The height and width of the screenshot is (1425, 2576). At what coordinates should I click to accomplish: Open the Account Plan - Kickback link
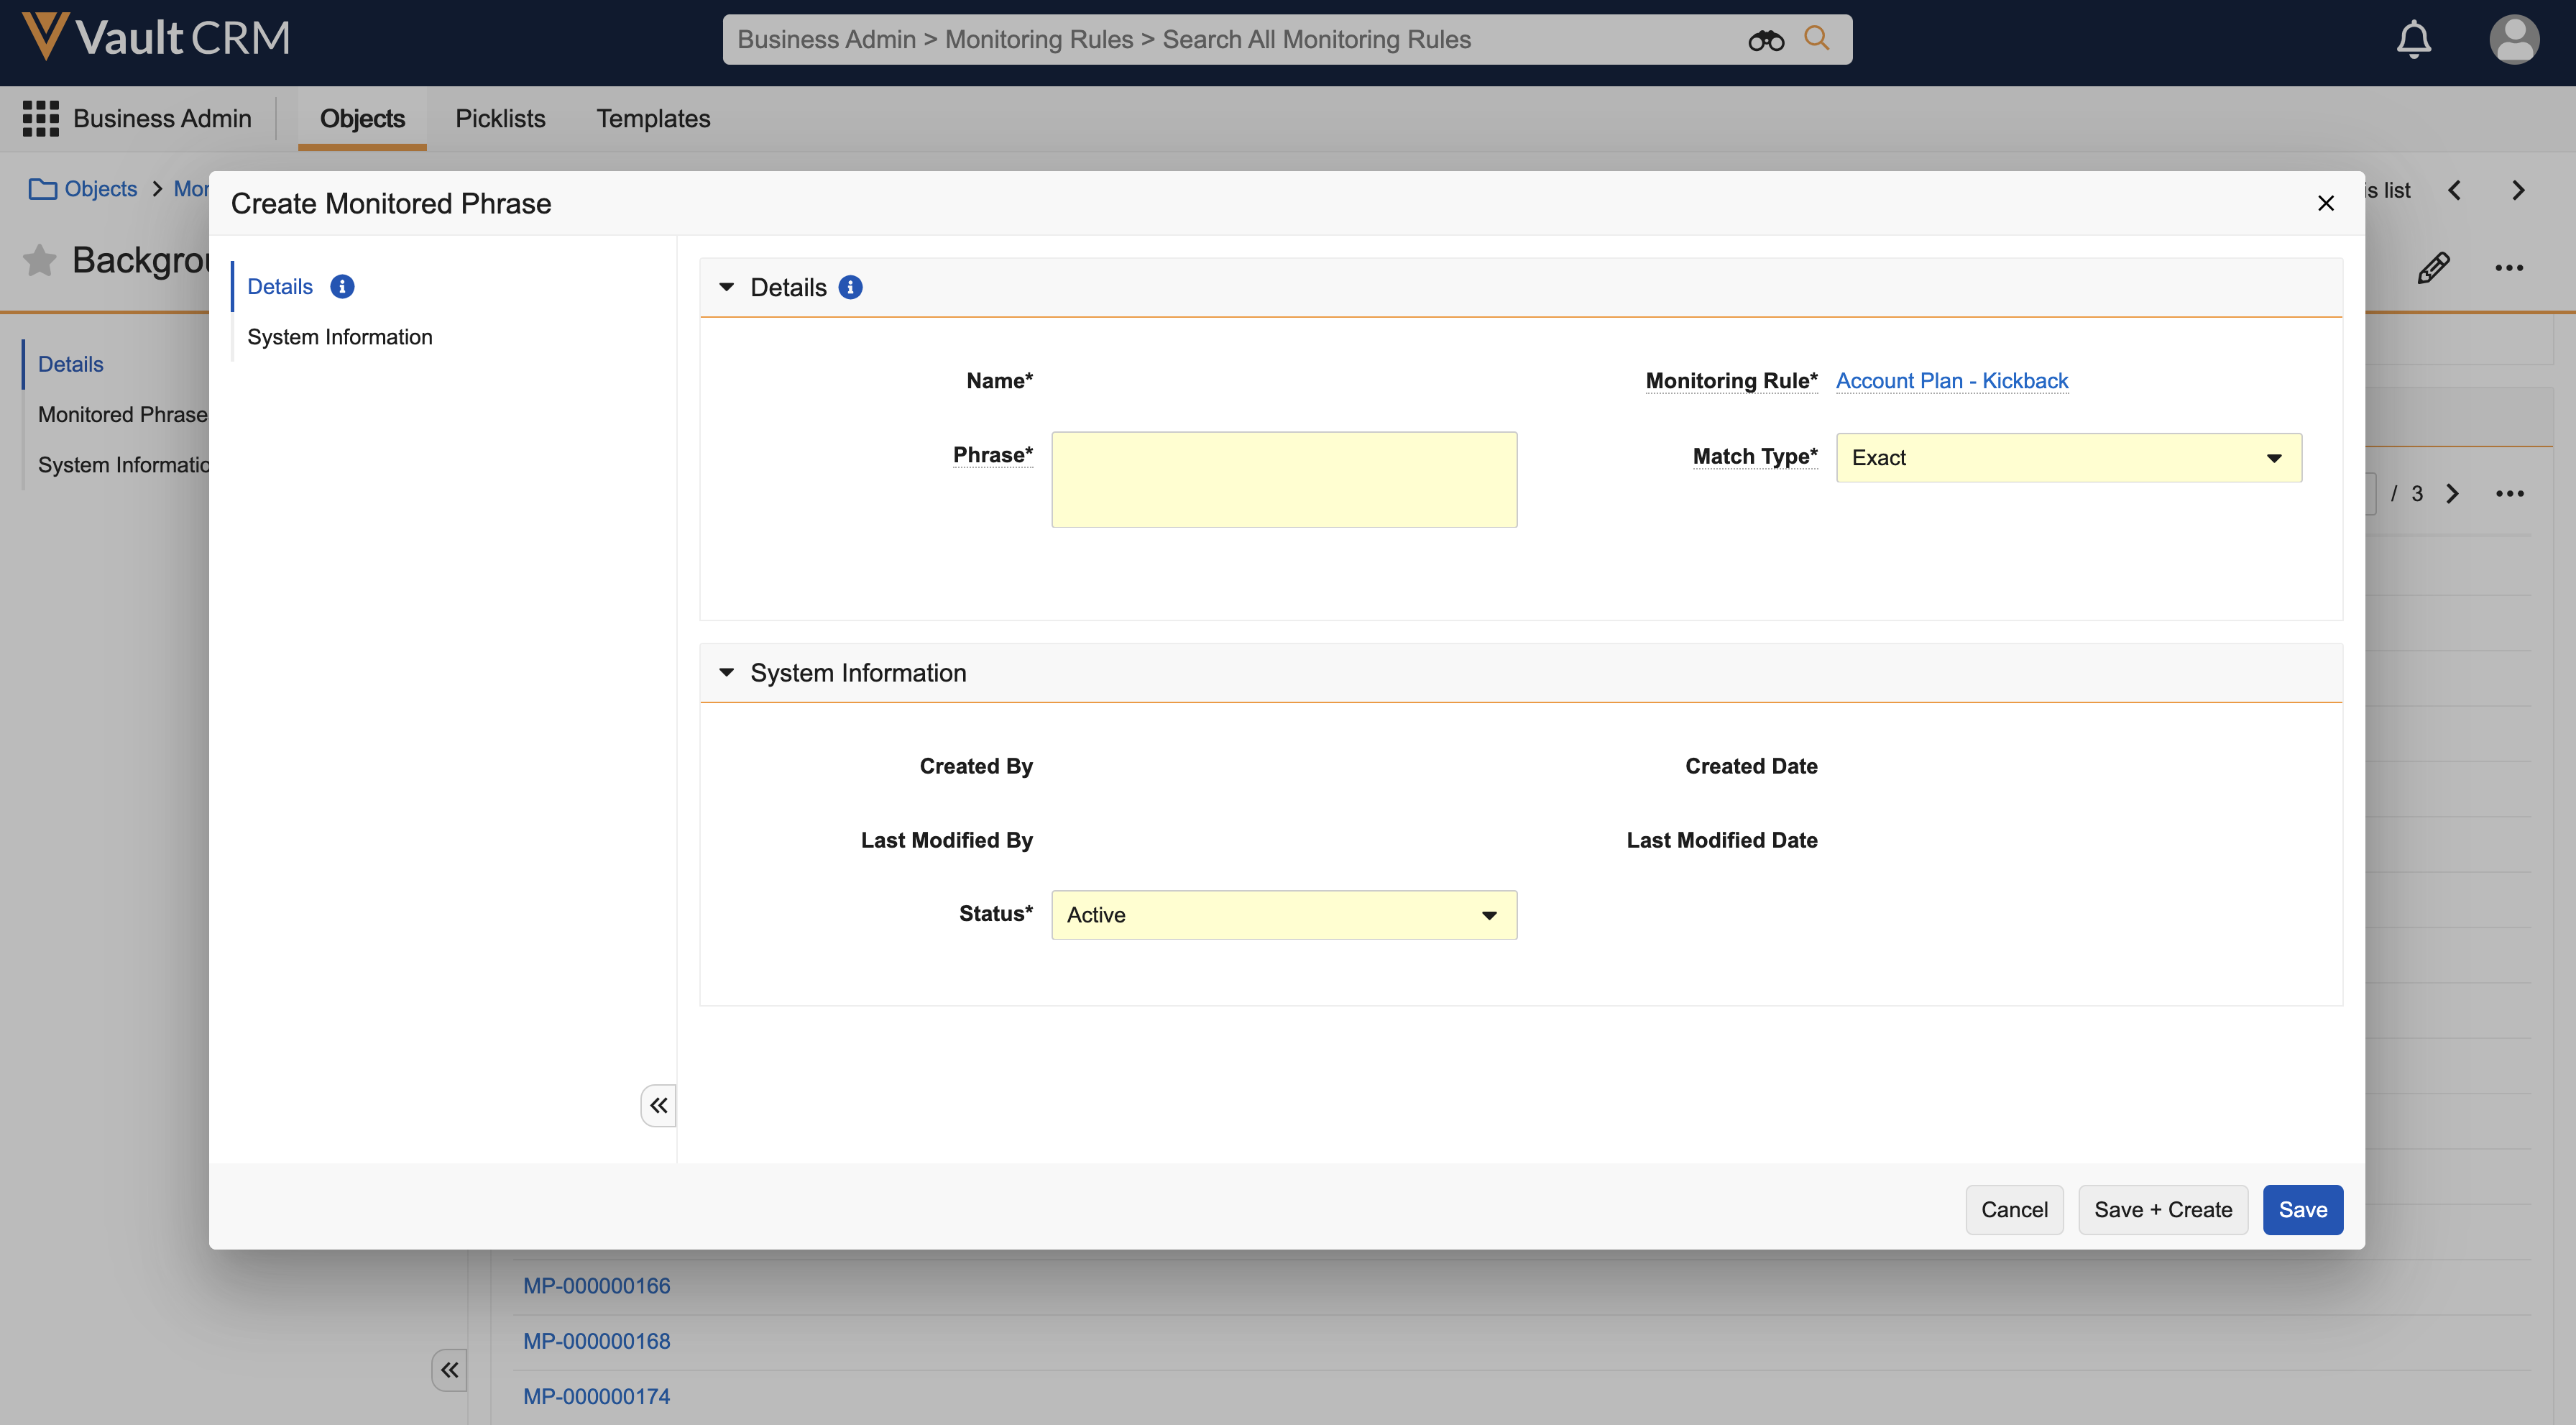click(x=1951, y=381)
